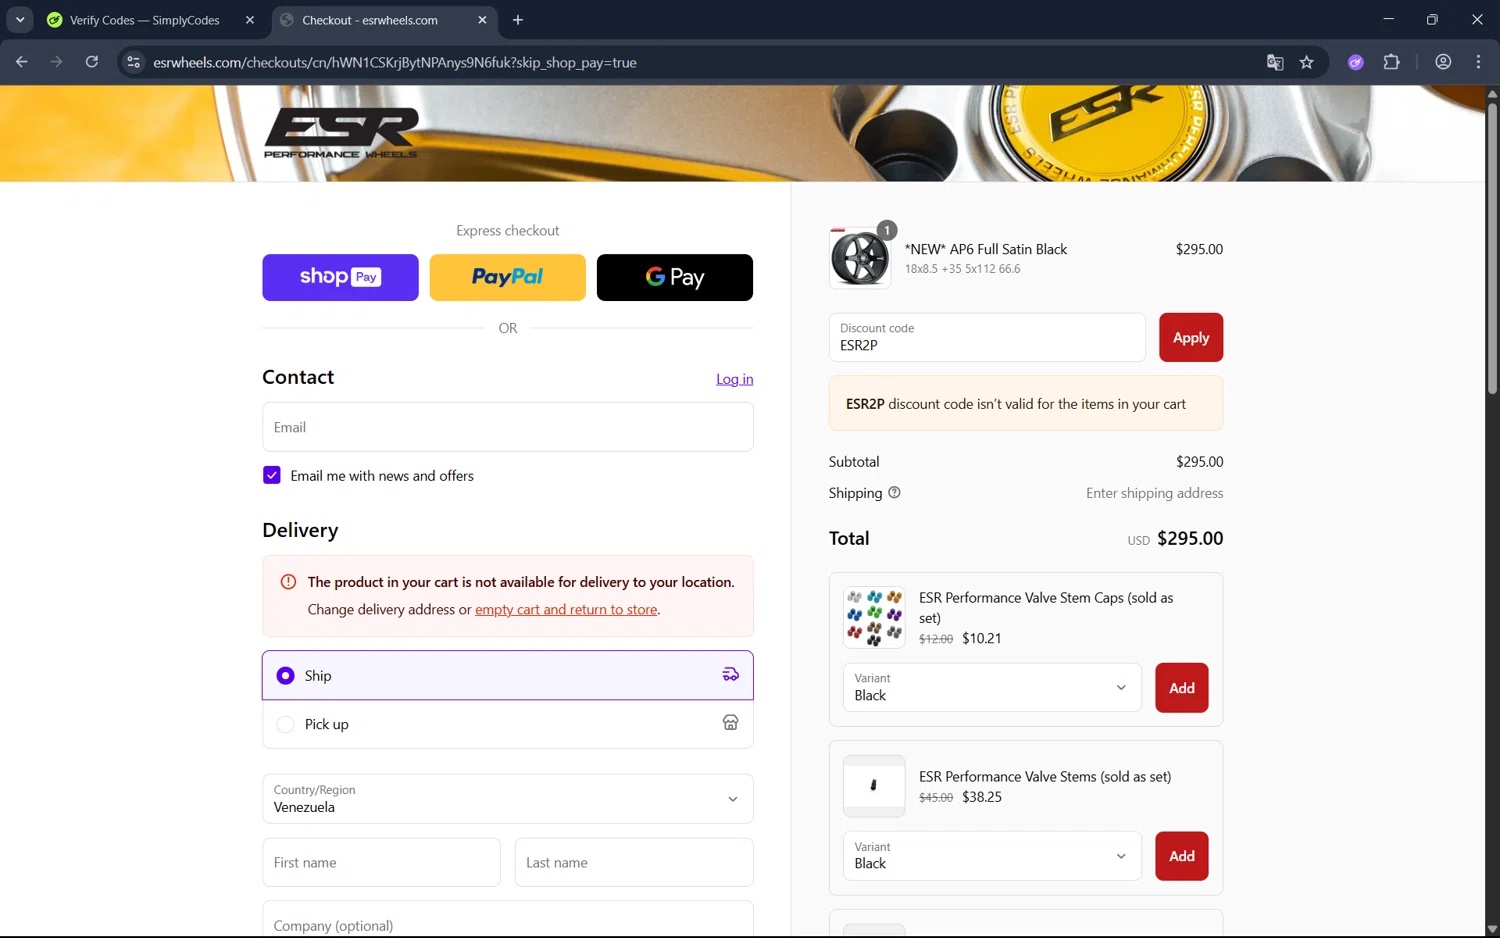Click the scrollbar down arrow
This screenshot has width=1500, height=938.
point(1492,929)
